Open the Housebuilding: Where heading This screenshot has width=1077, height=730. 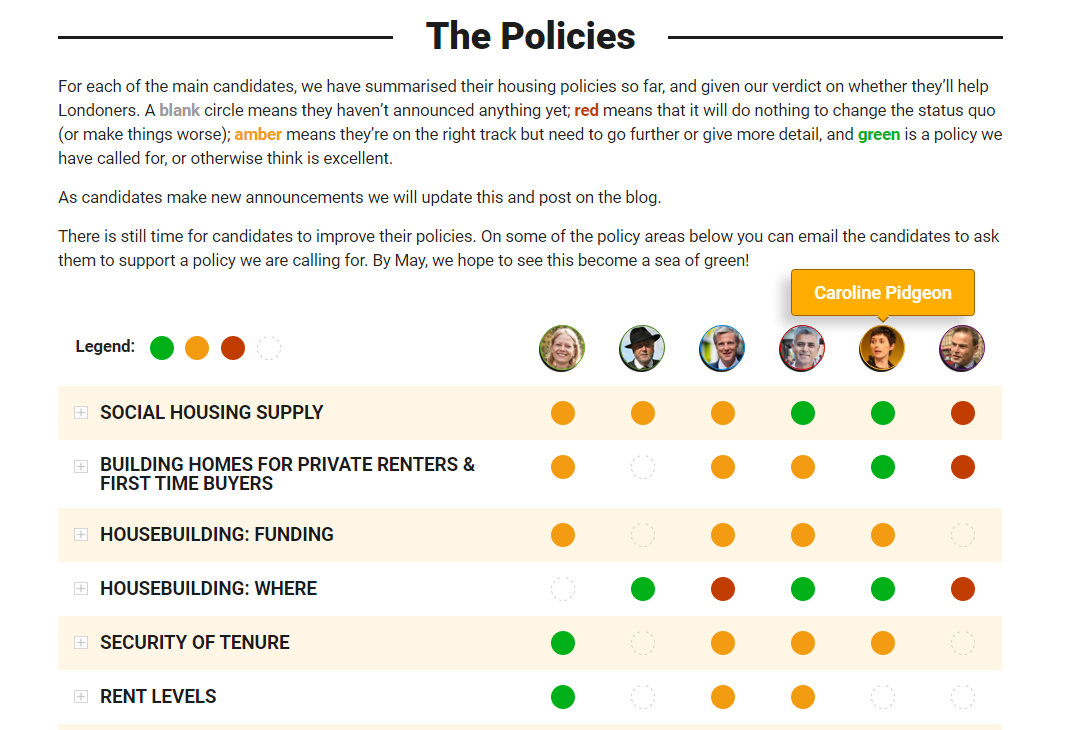click(x=208, y=589)
